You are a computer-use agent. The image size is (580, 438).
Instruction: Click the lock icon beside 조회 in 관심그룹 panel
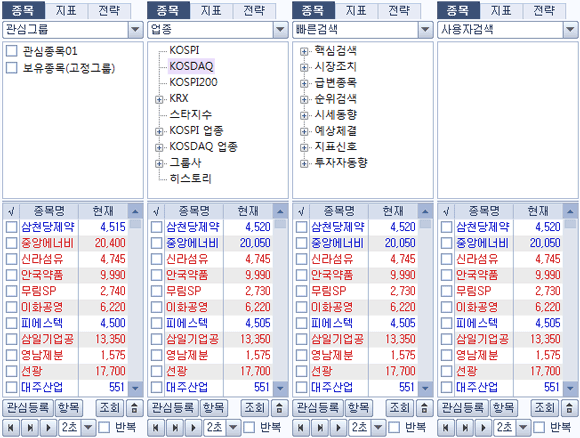134,408
